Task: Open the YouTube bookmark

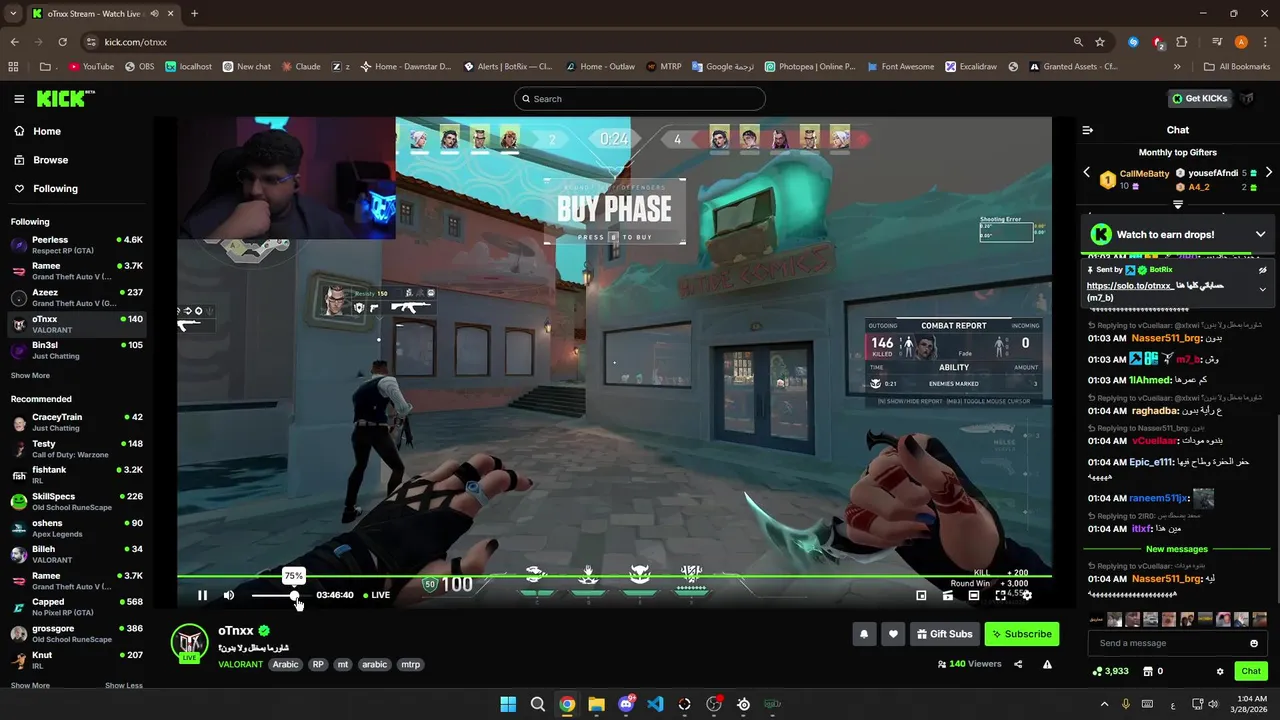Action: click(x=91, y=67)
